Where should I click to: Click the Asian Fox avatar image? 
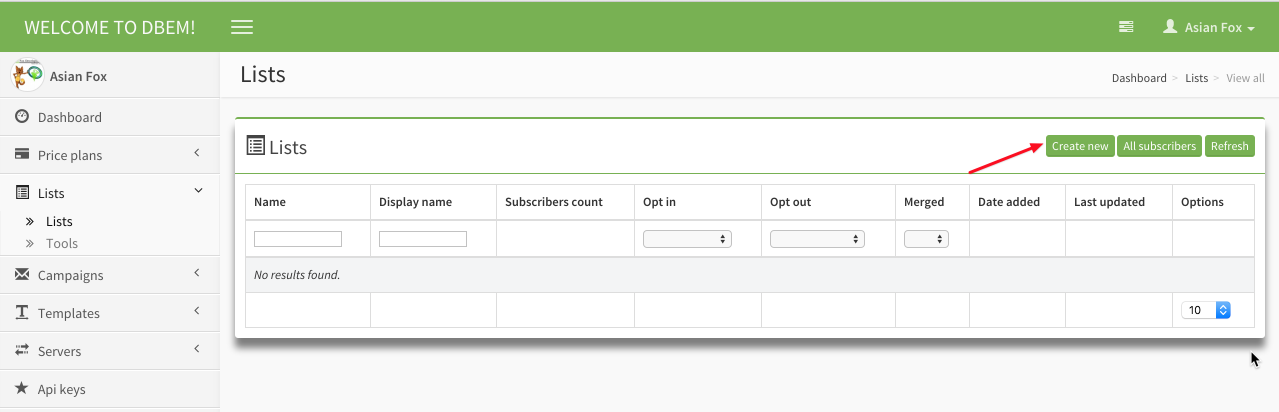[x=27, y=75]
